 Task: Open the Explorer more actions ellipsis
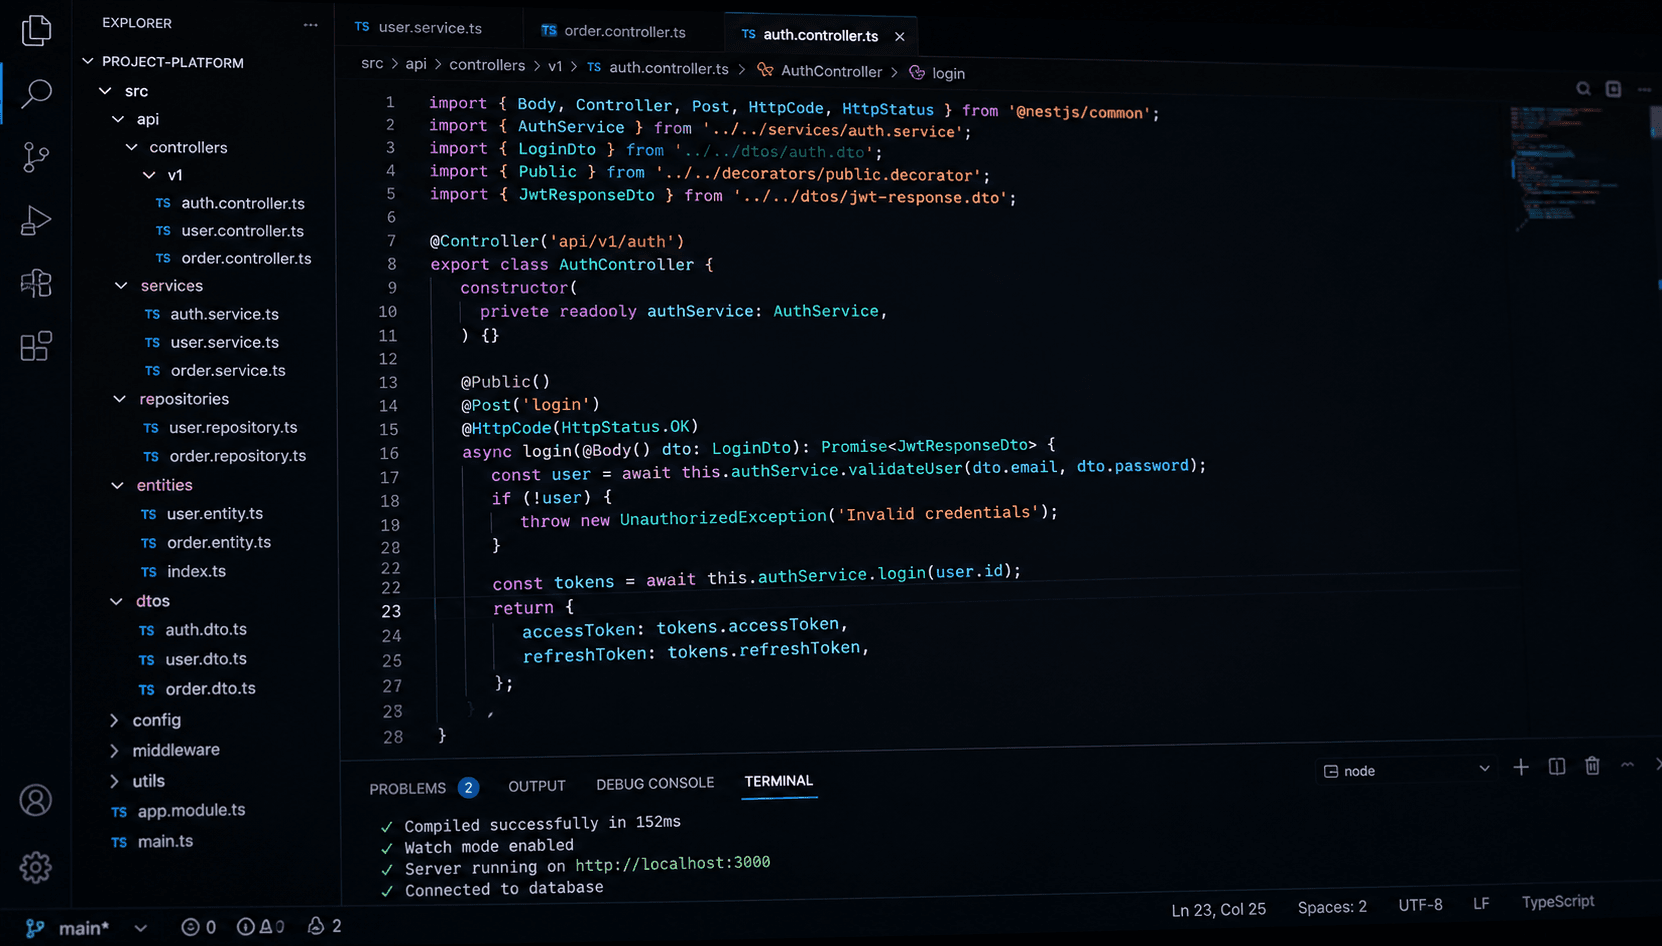pos(310,24)
